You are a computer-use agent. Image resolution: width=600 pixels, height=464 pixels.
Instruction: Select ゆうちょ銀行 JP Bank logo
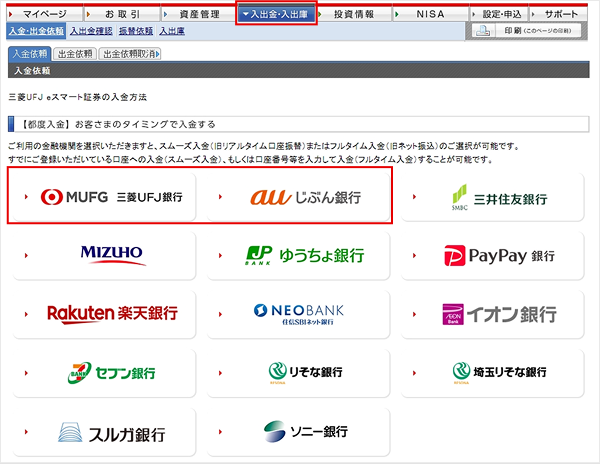[305, 256]
